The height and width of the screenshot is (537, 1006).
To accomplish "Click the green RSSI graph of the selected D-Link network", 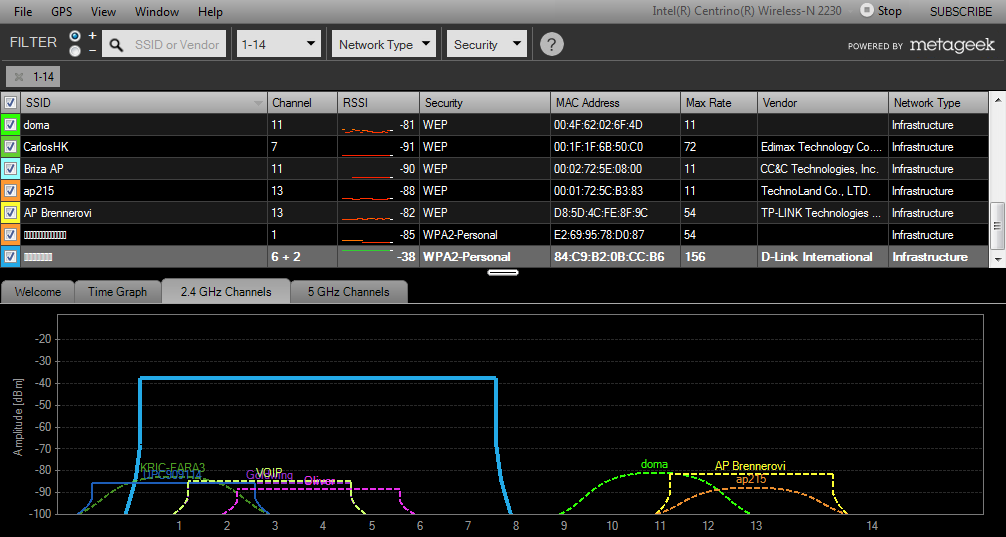I will 367,251.
